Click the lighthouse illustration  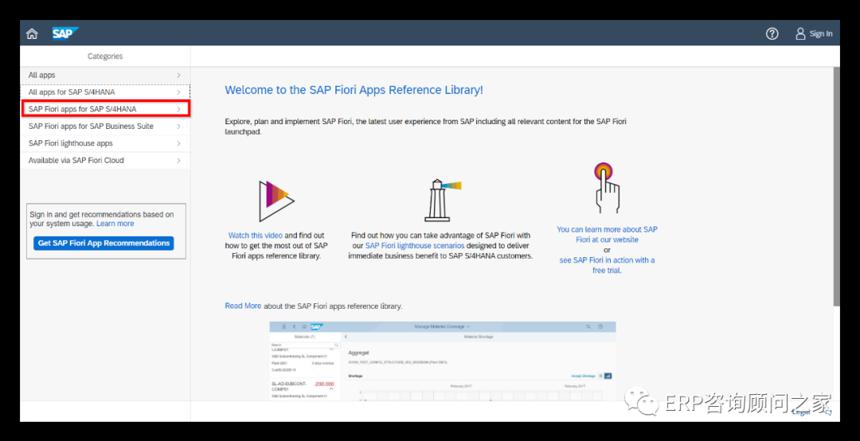[x=442, y=200]
